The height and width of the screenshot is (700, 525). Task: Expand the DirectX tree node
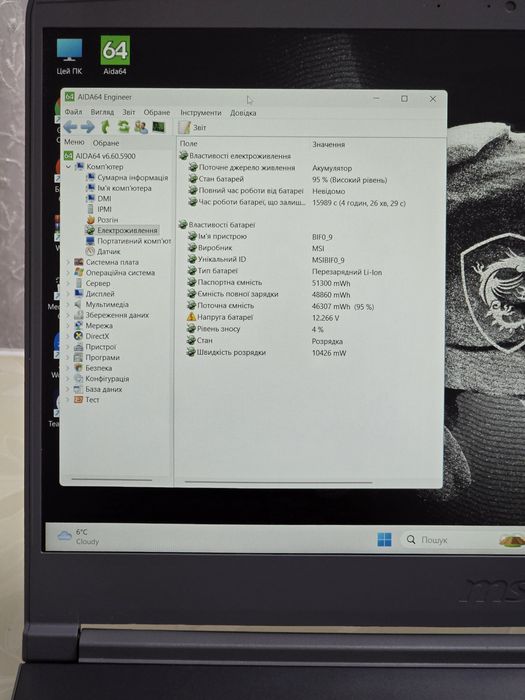[x=68, y=336]
